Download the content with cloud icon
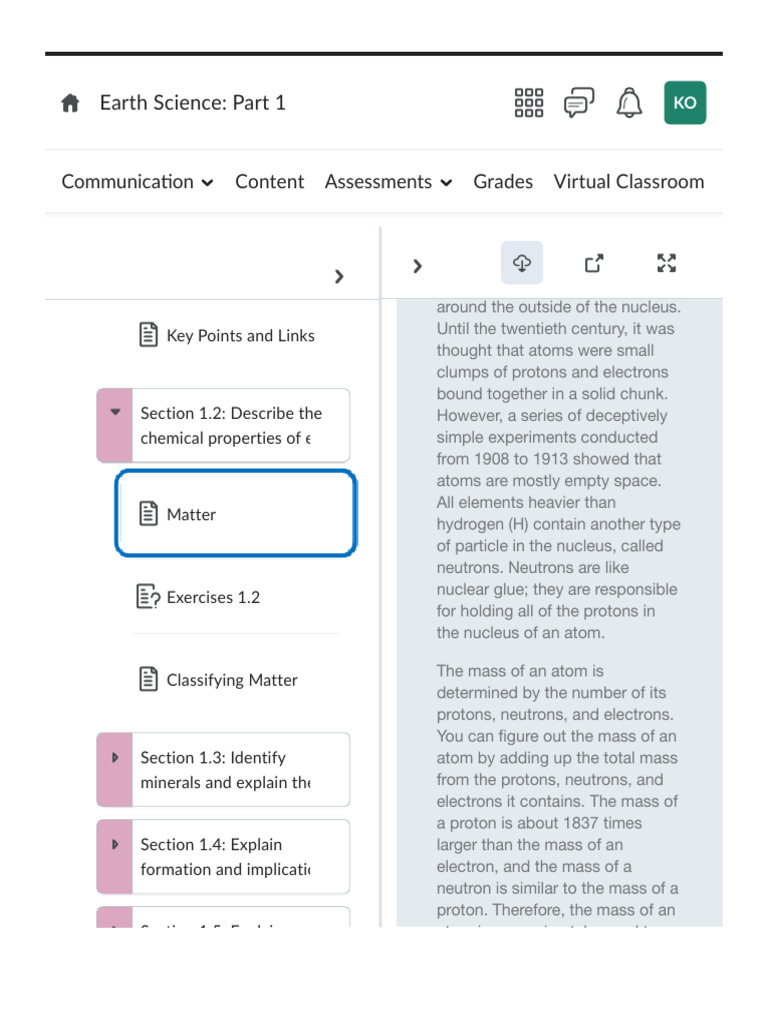The height and width of the screenshot is (1024, 768). pos(522,263)
